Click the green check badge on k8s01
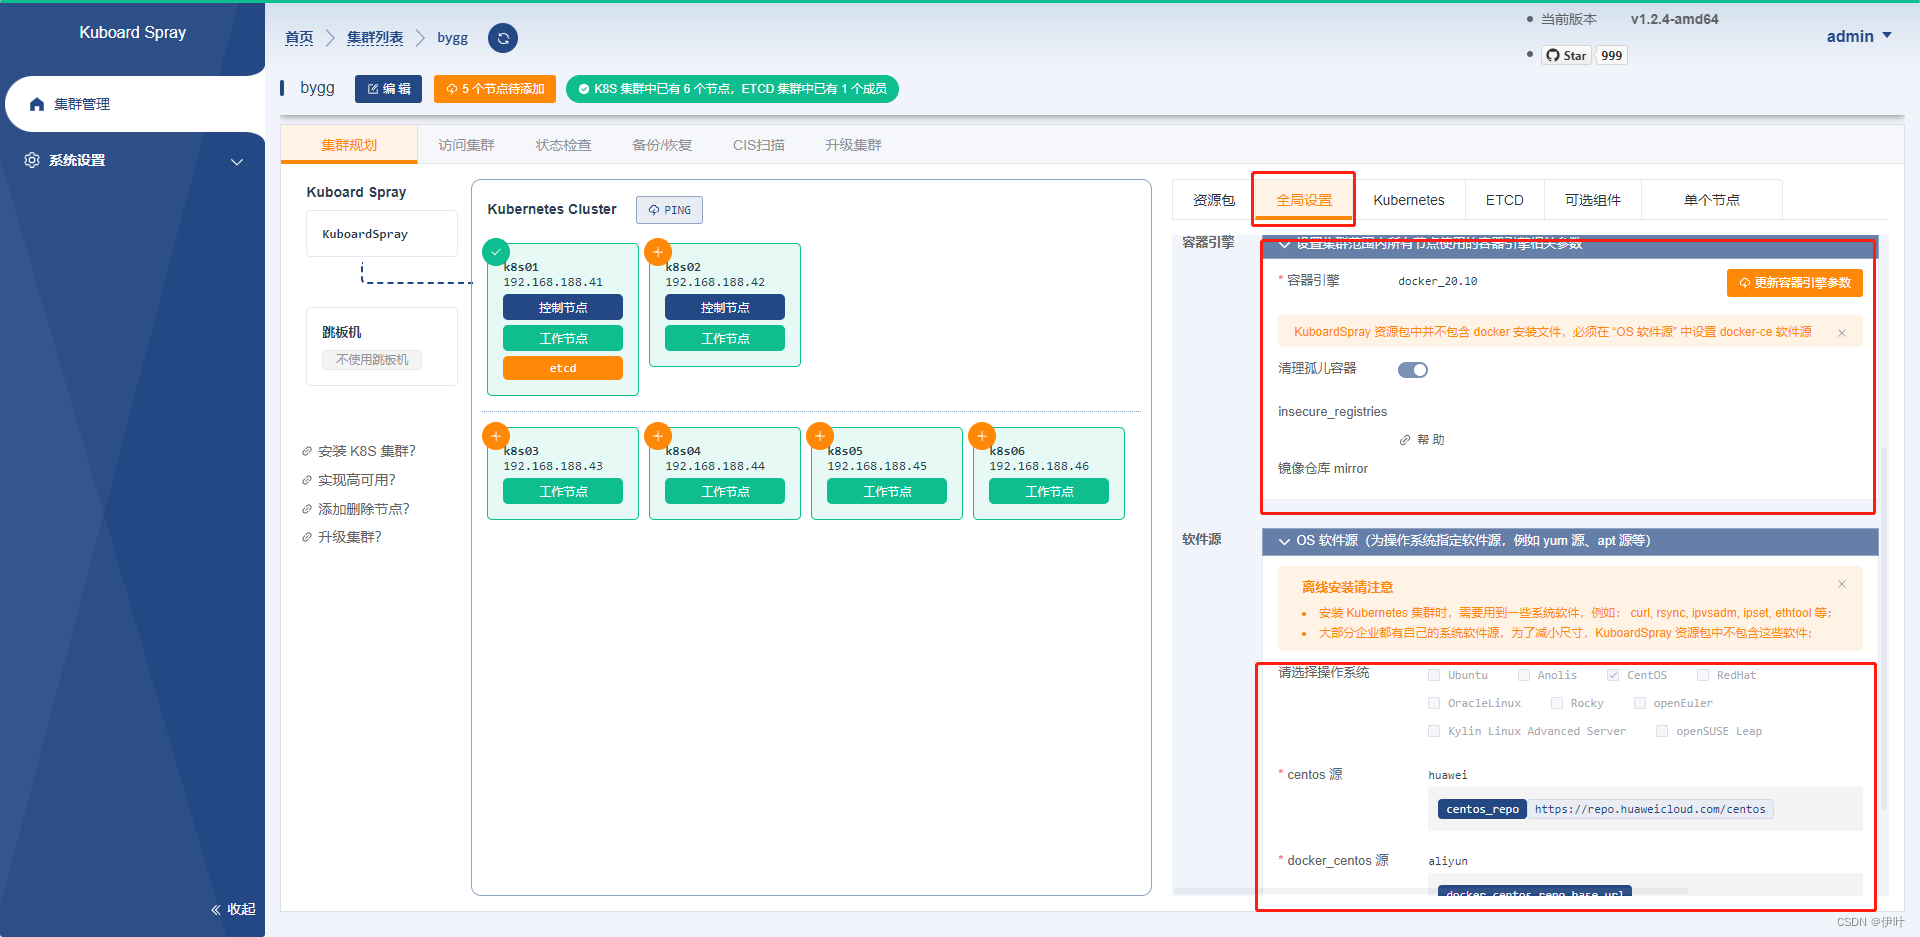This screenshot has height=937, width=1920. pos(496,252)
